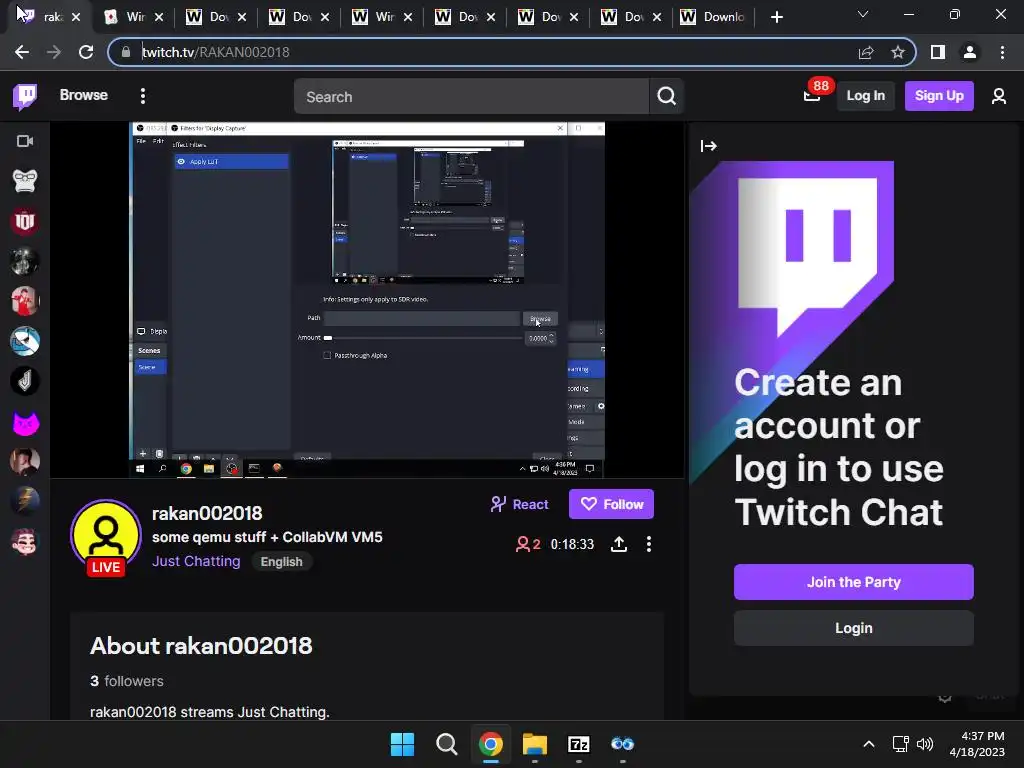Toggle the browser side panel icon
Image resolution: width=1024 pixels, height=768 pixels.
pyautogui.click(x=938, y=52)
